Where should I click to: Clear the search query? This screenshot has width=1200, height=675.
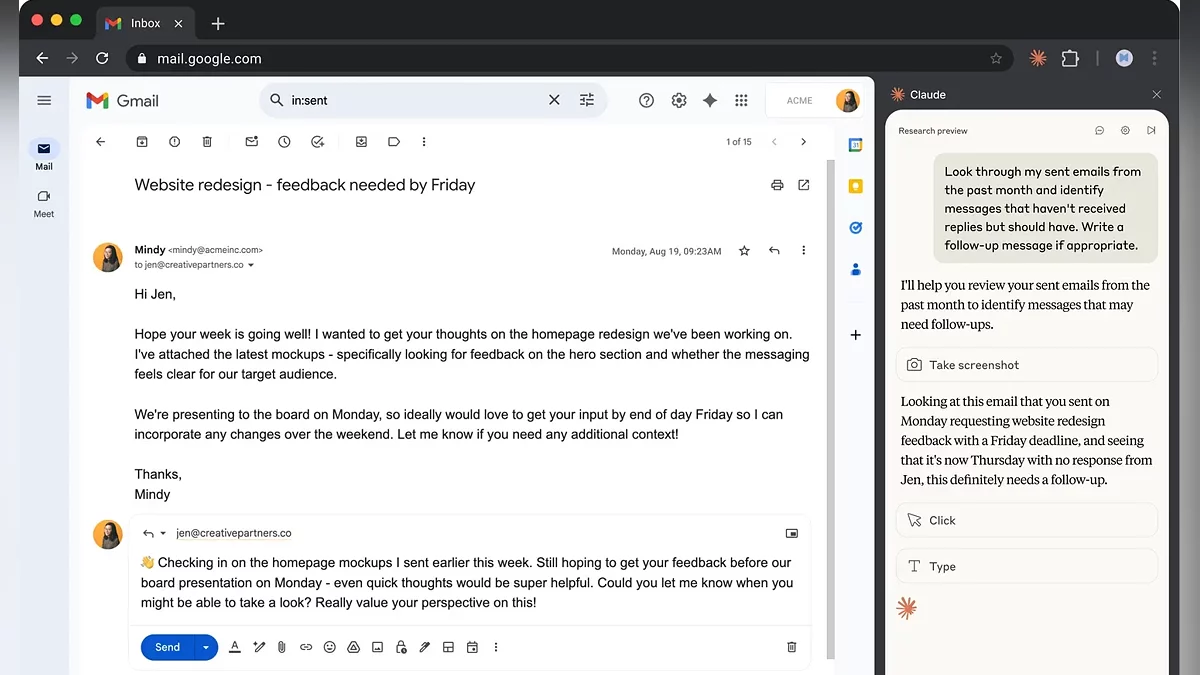(554, 100)
